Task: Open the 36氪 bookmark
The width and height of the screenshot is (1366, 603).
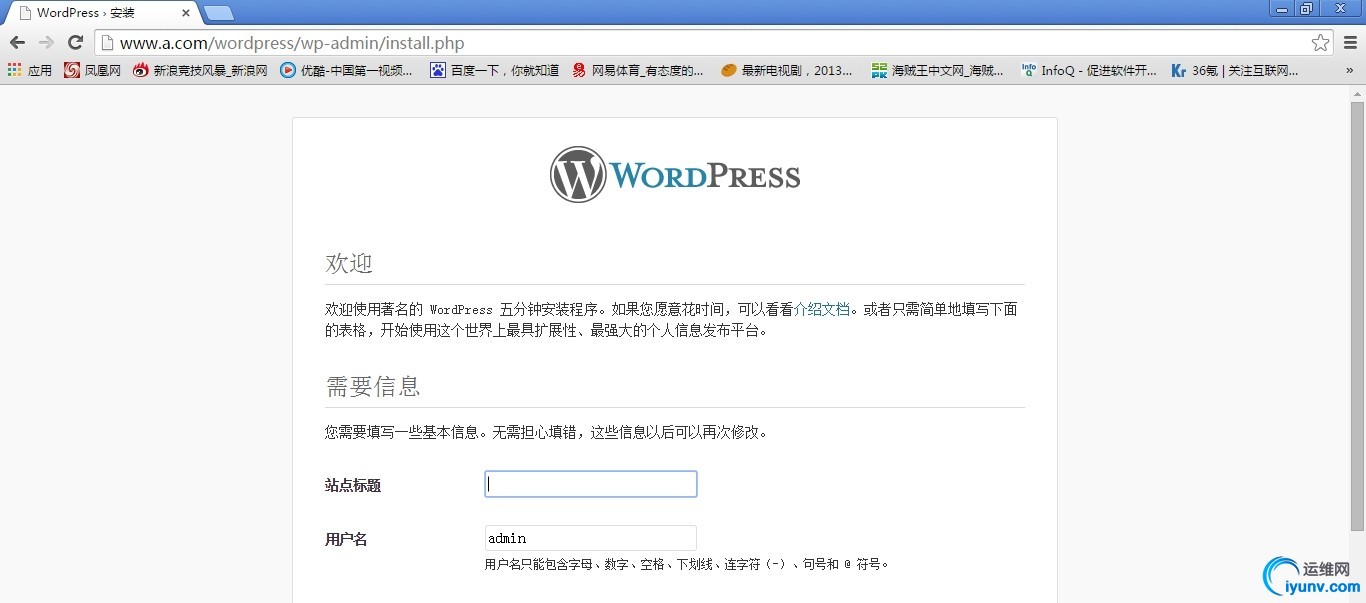Action: point(1235,71)
